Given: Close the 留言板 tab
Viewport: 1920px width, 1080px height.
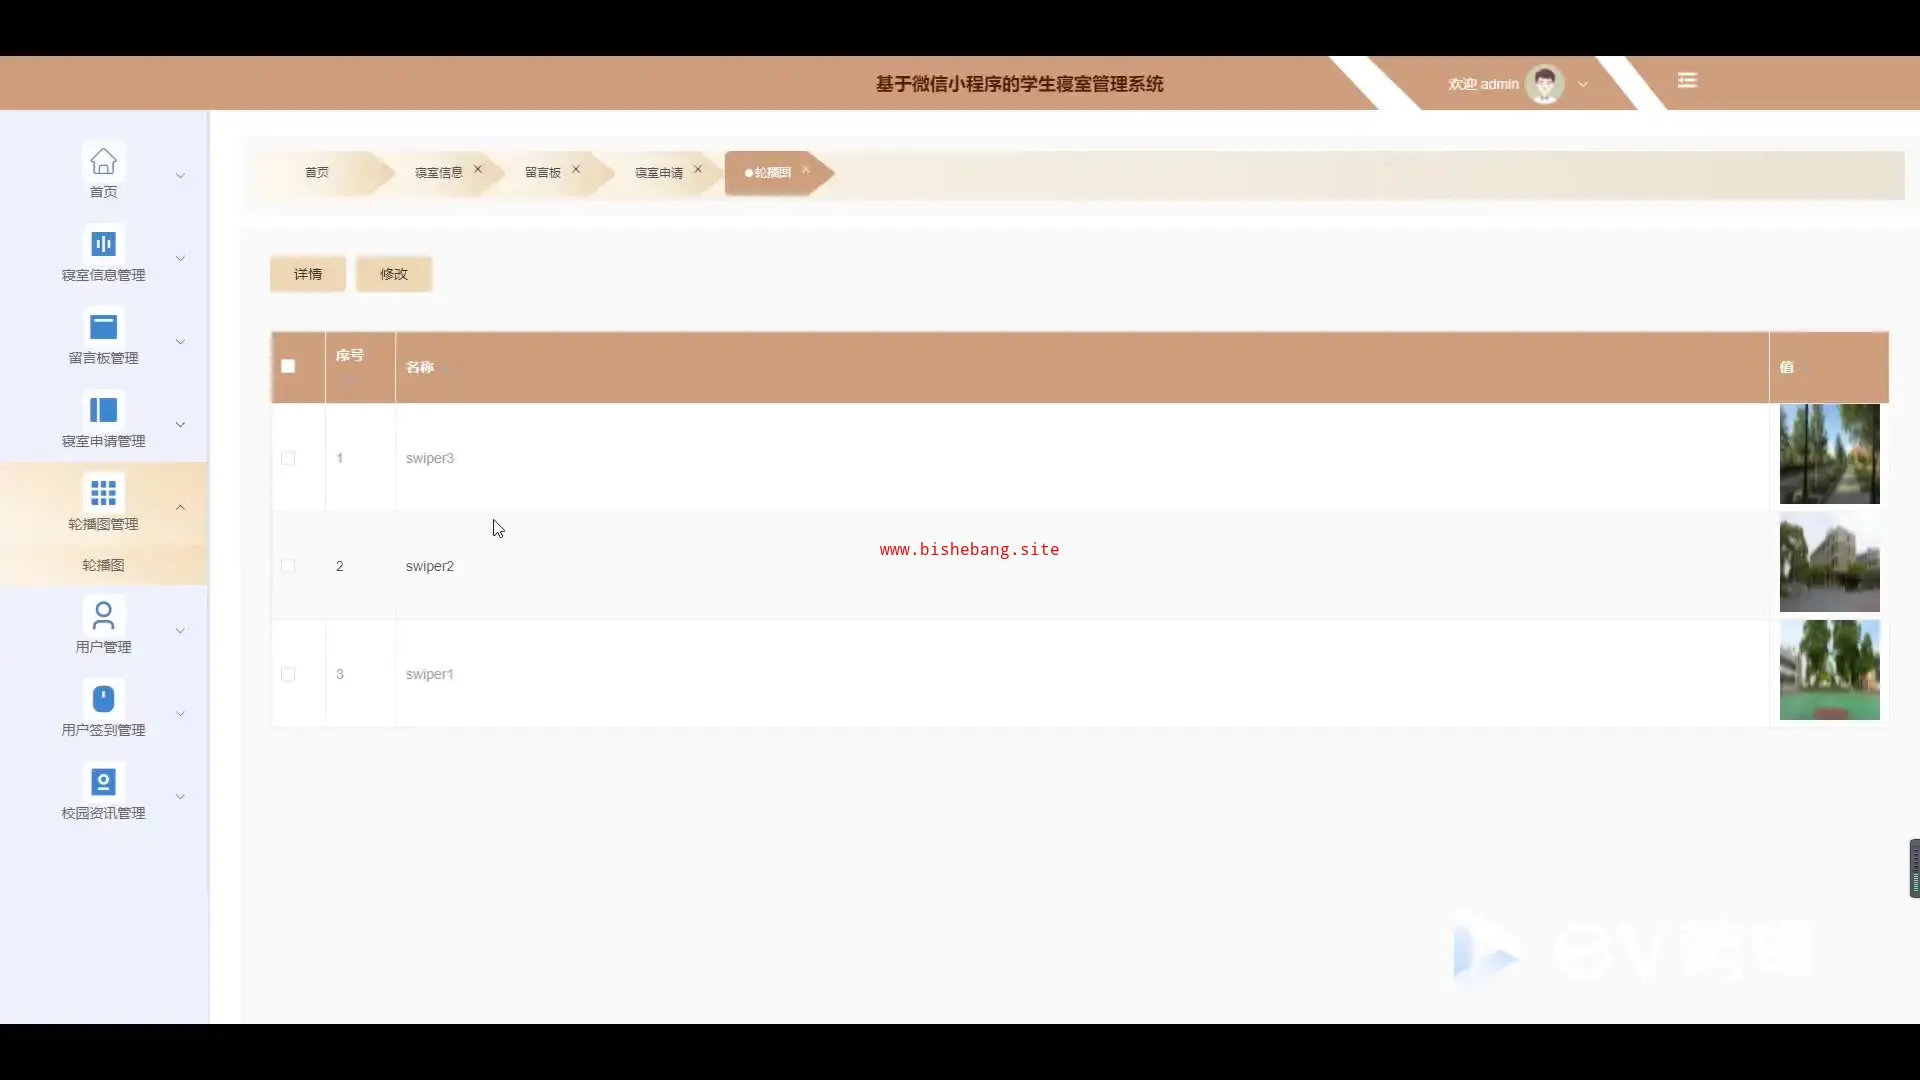Looking at the screenshot, I should pos(576,170).
